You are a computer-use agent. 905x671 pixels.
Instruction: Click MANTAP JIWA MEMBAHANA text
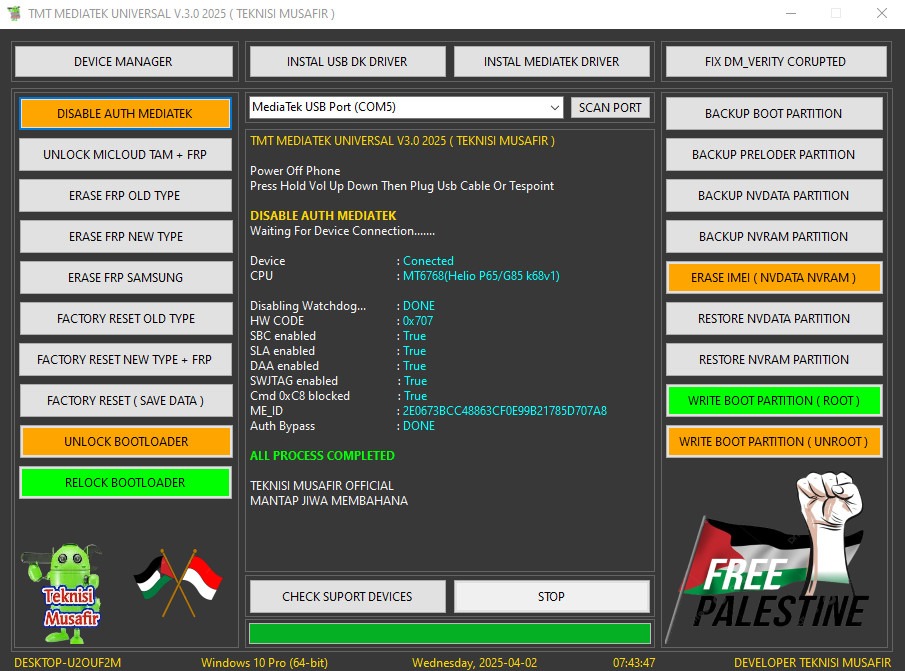point(329,501)
